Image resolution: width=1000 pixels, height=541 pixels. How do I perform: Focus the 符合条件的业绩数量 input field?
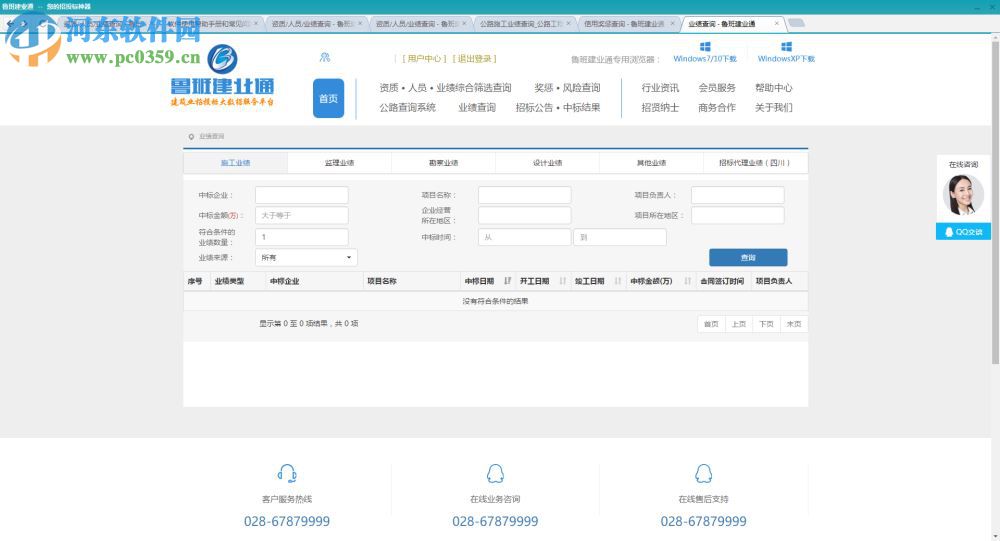coord(302,237)
